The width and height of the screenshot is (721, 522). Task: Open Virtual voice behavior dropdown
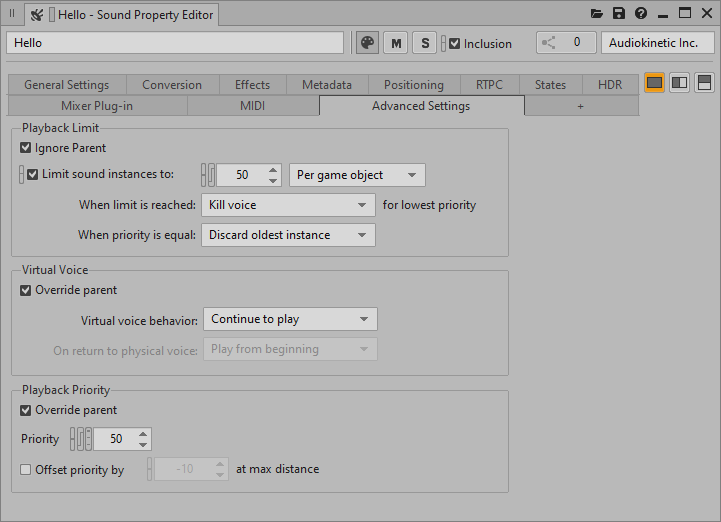point(290,319)
